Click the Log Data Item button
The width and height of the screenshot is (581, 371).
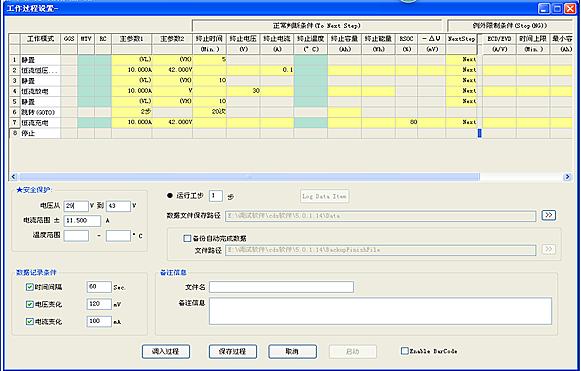[x=324, y=196]
